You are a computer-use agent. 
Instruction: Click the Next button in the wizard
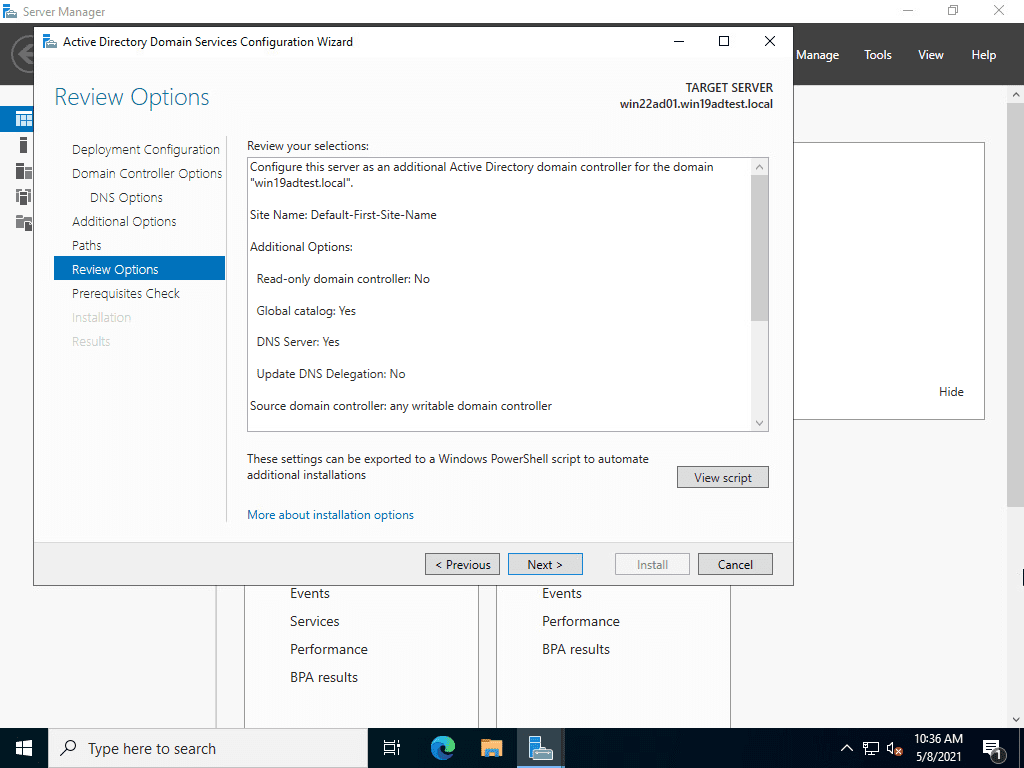click(545, 563)
